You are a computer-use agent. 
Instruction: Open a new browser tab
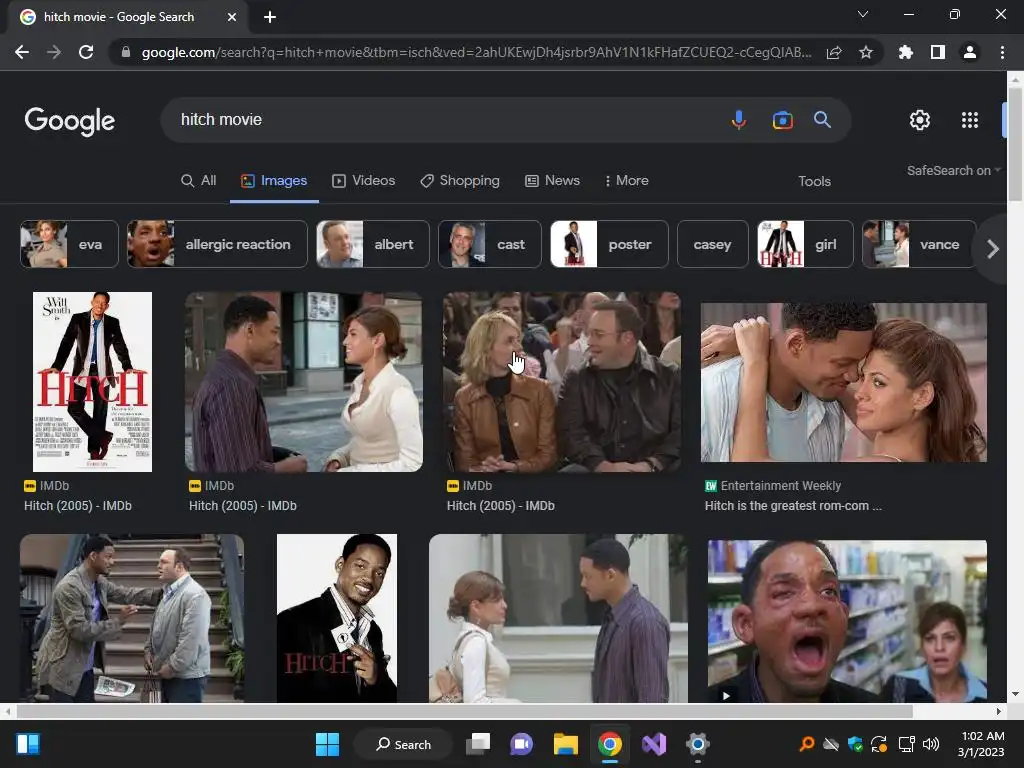270,17
